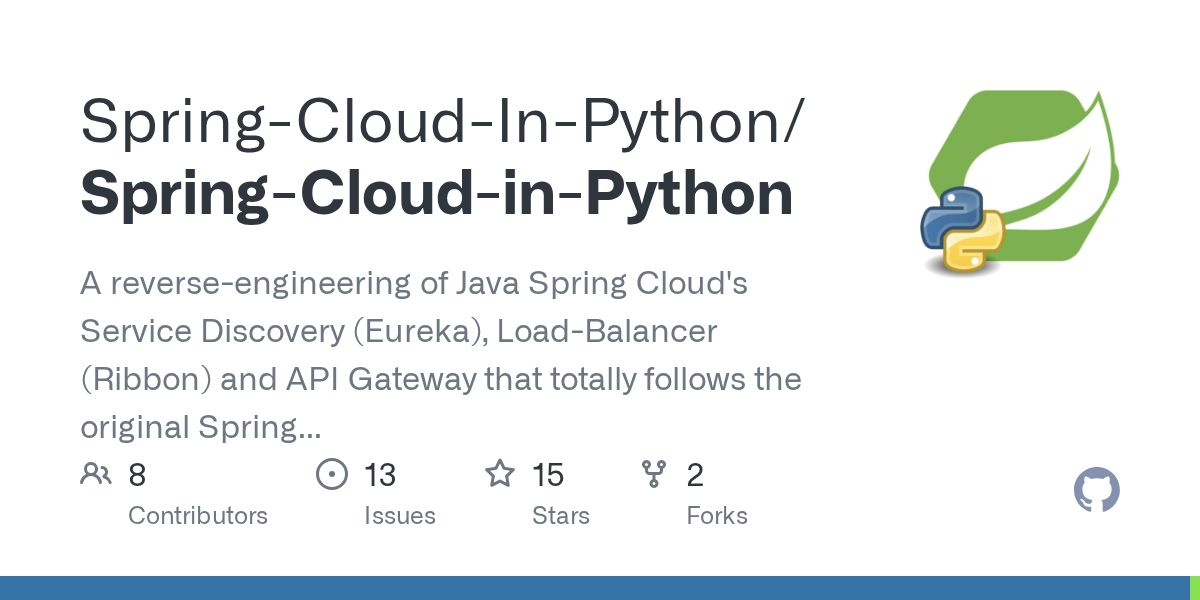Click the contributors people icon
Viewport: 1200px width, 600px height.
(96, 474)
